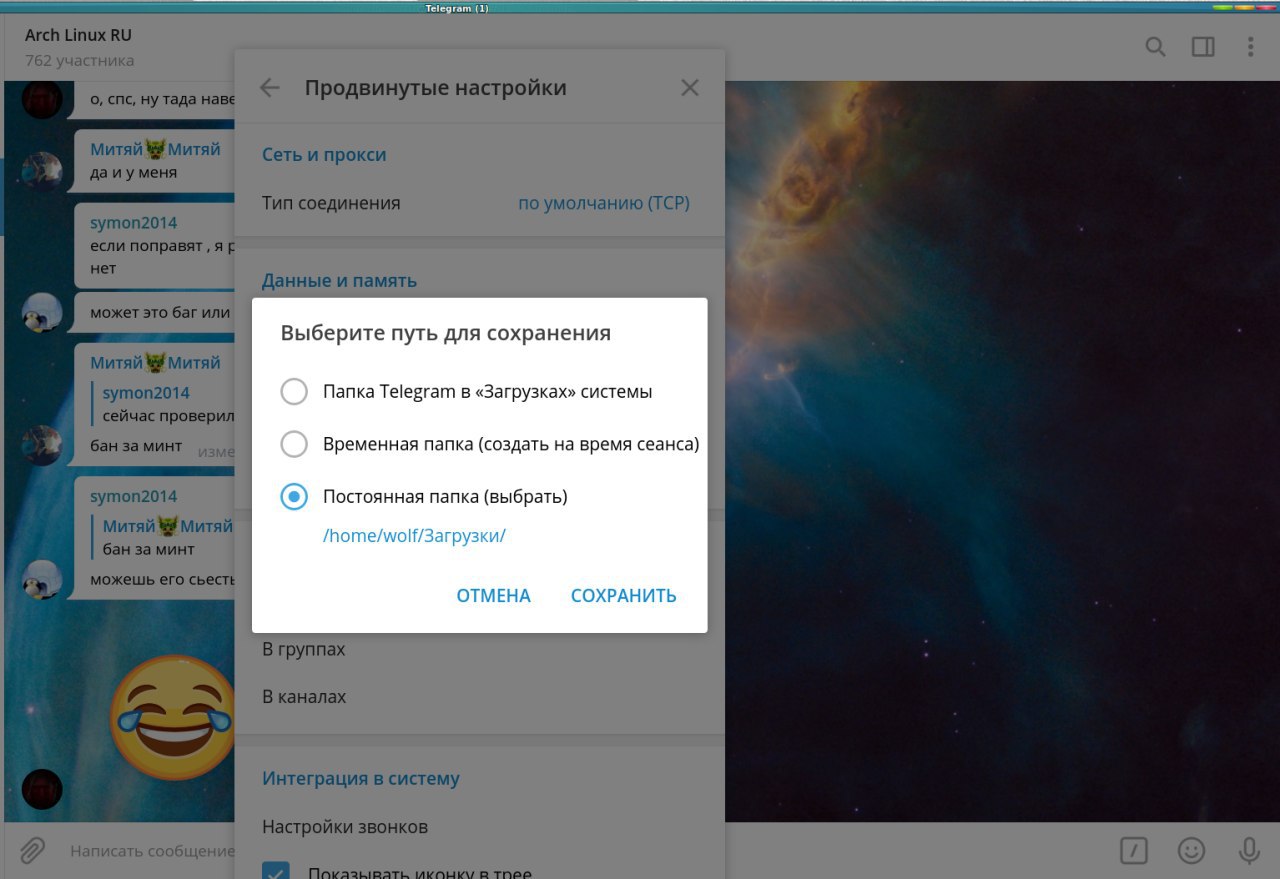
Task: Click the СОХРАНИТЬ button
Action: [623, 596]
